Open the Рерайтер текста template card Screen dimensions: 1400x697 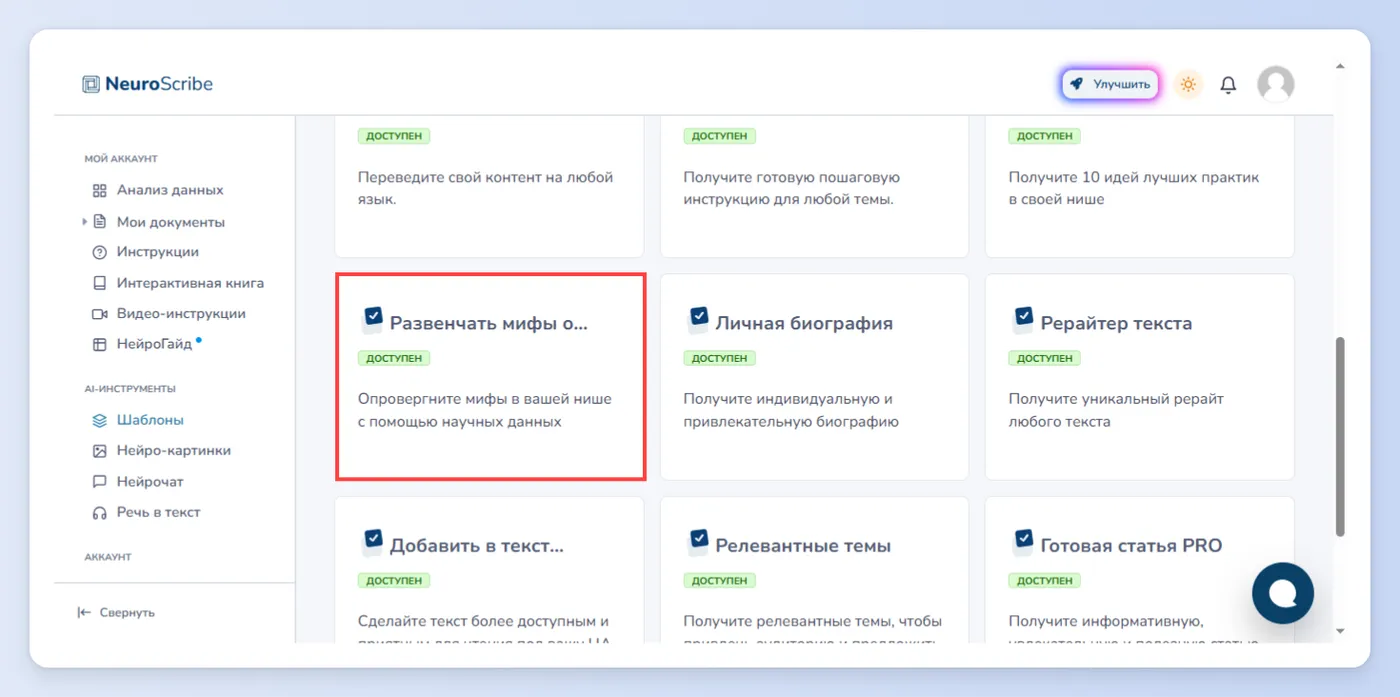(x=1140, y=377)
